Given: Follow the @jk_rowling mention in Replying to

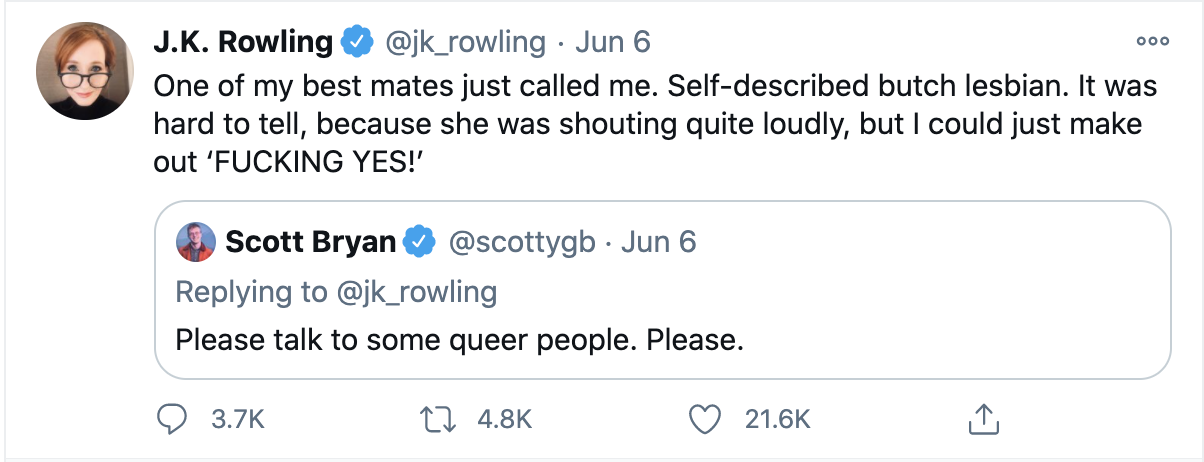Looking at the screenshot, I should pyautogui.click(x=416, y=292).
